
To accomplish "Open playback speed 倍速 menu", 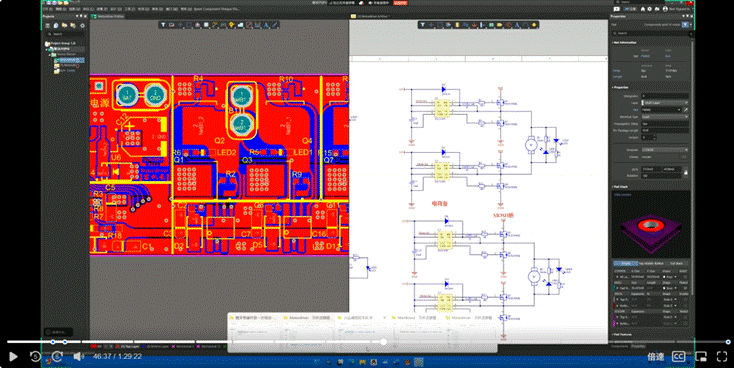I will pos(656,357).
